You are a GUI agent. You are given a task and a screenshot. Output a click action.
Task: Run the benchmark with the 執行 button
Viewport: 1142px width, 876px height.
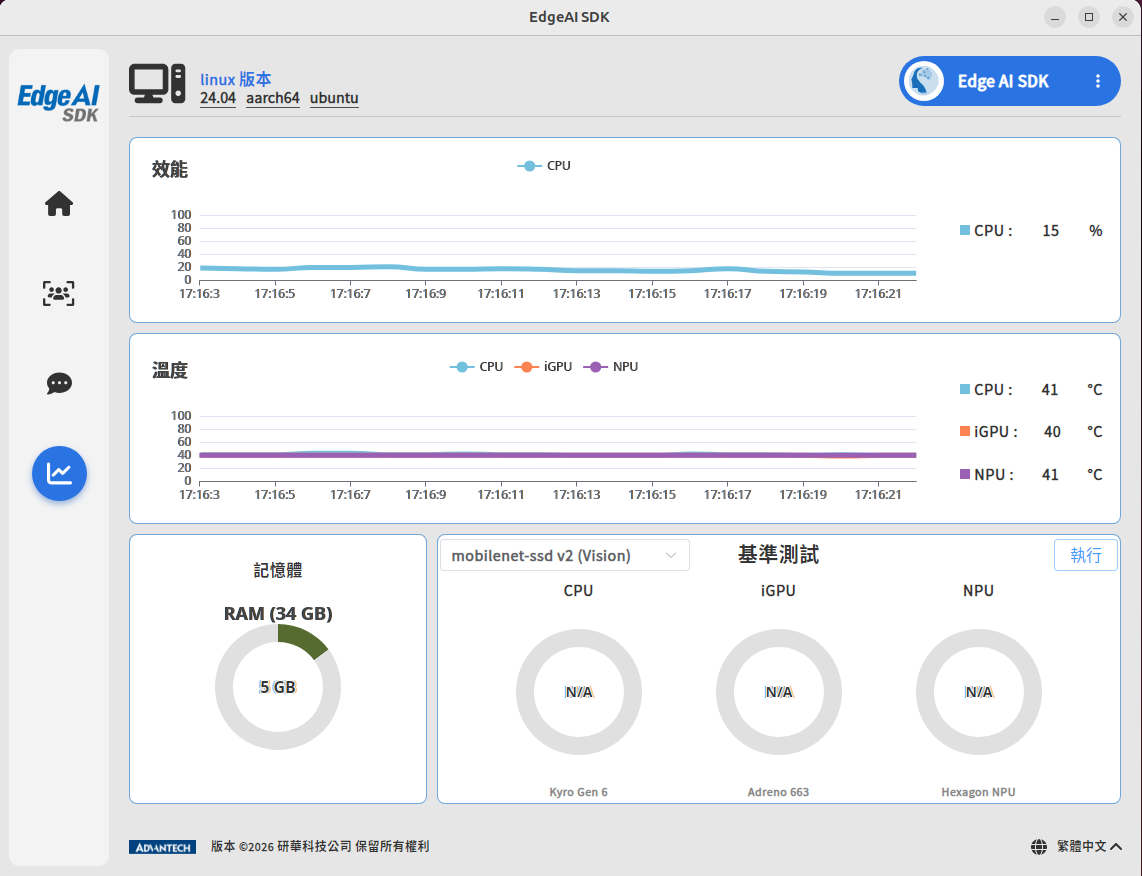1085,556
